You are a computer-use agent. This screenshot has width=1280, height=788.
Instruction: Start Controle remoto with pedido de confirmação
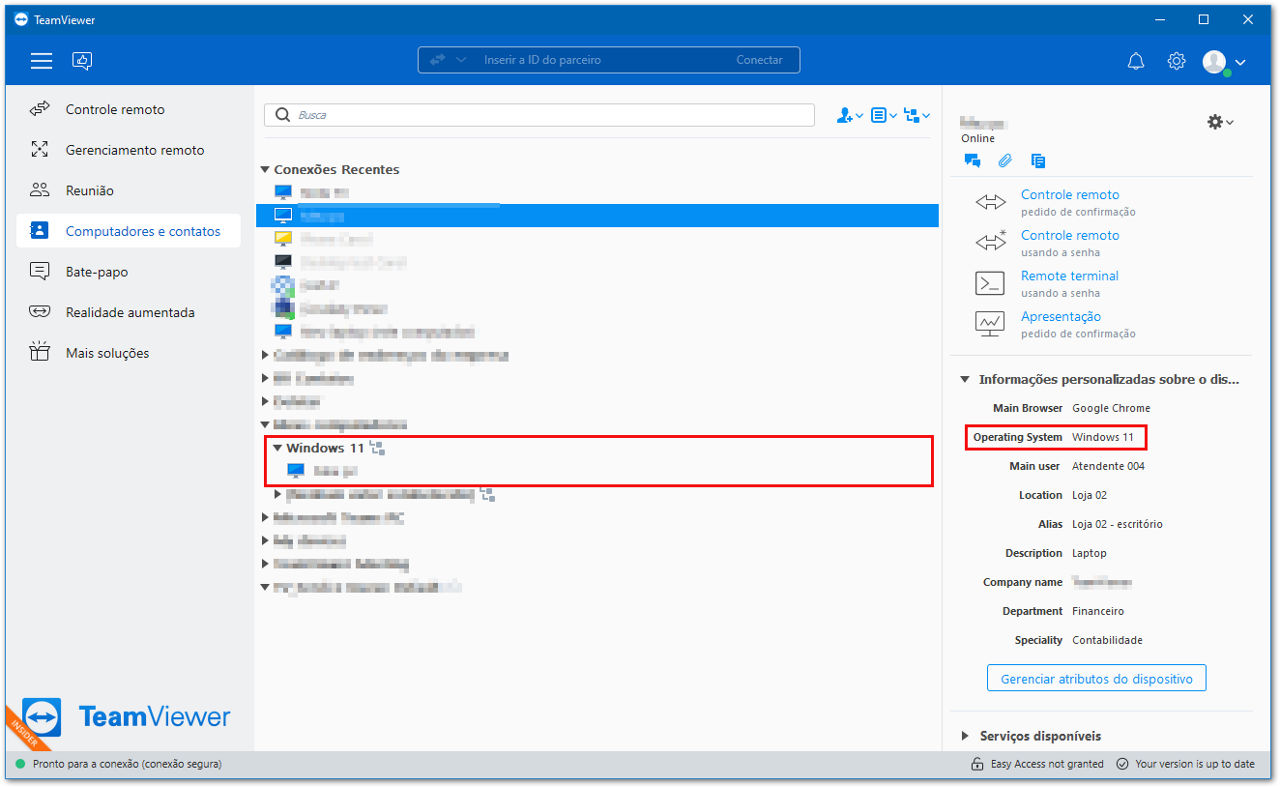(x=1070, y=195)
